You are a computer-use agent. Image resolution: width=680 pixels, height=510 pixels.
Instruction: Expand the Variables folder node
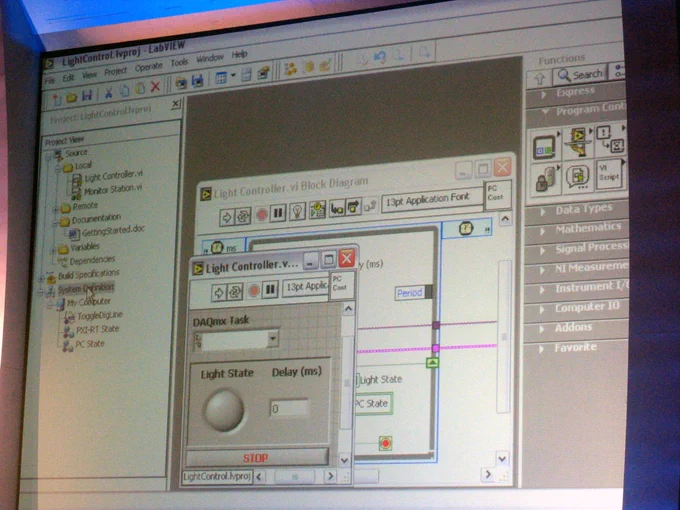coord(53,250)
